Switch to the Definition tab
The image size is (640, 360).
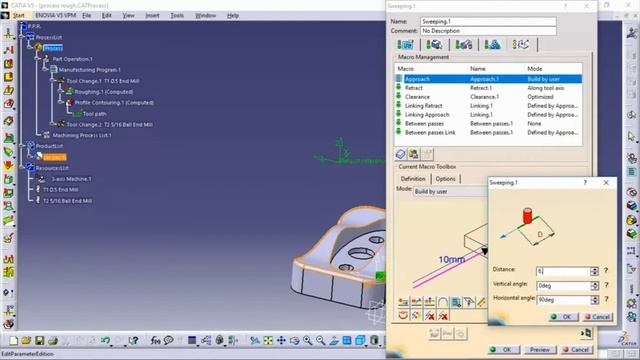point(413,179)
